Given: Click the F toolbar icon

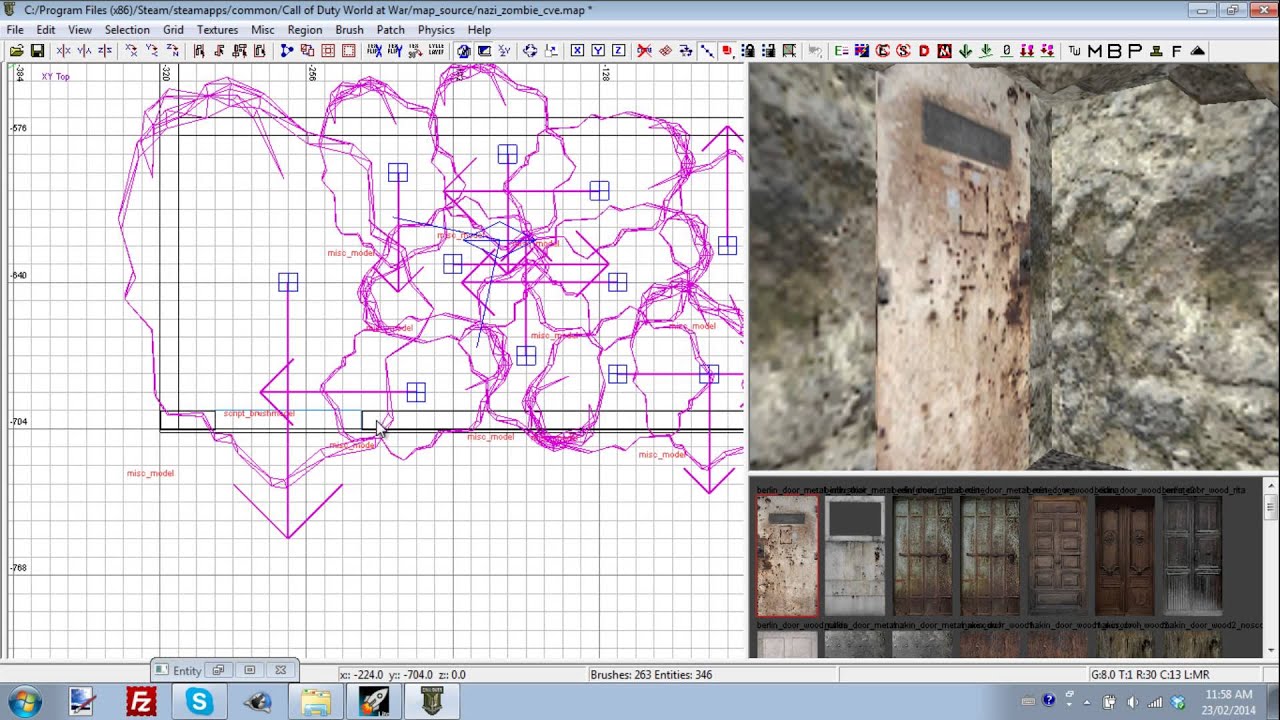Looking at the screenshot, I should click(1176, 51).
